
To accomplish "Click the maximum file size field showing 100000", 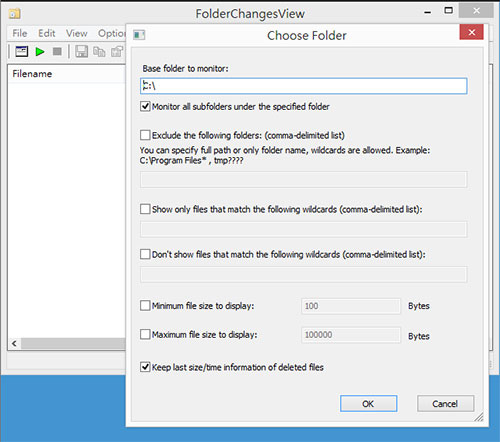I will (x=351, y=335).
